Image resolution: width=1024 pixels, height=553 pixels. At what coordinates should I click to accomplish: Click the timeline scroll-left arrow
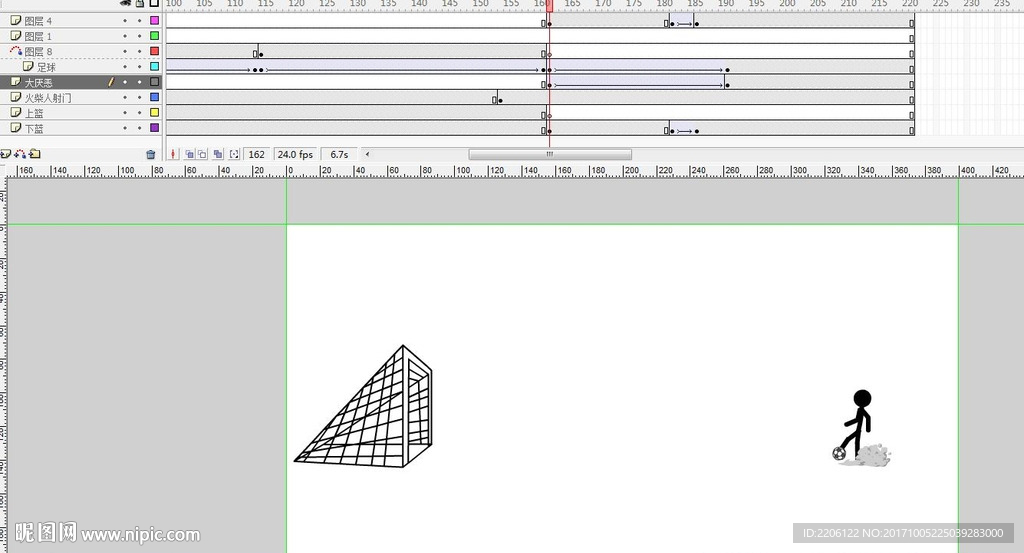368,155
